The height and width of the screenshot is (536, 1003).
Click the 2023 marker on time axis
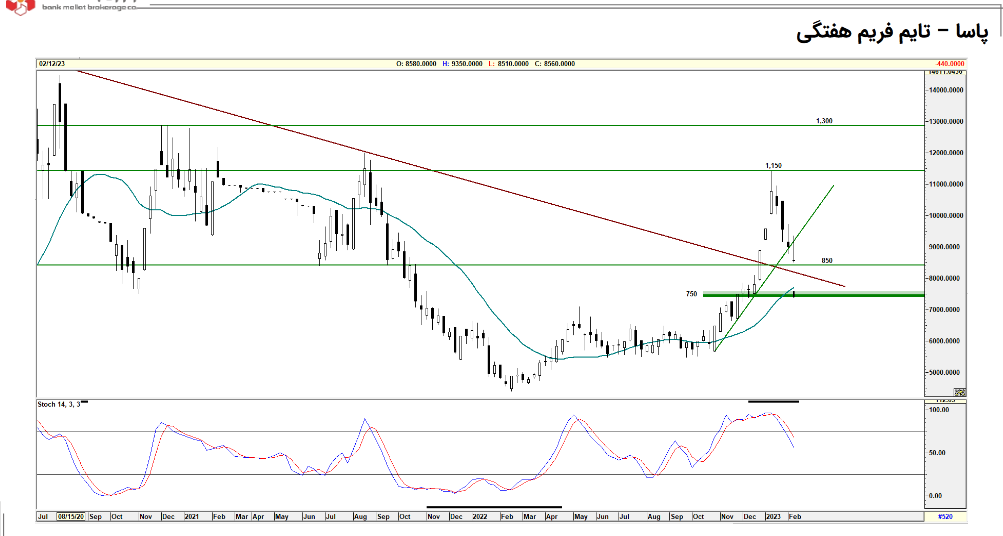[x=772, y=515]
